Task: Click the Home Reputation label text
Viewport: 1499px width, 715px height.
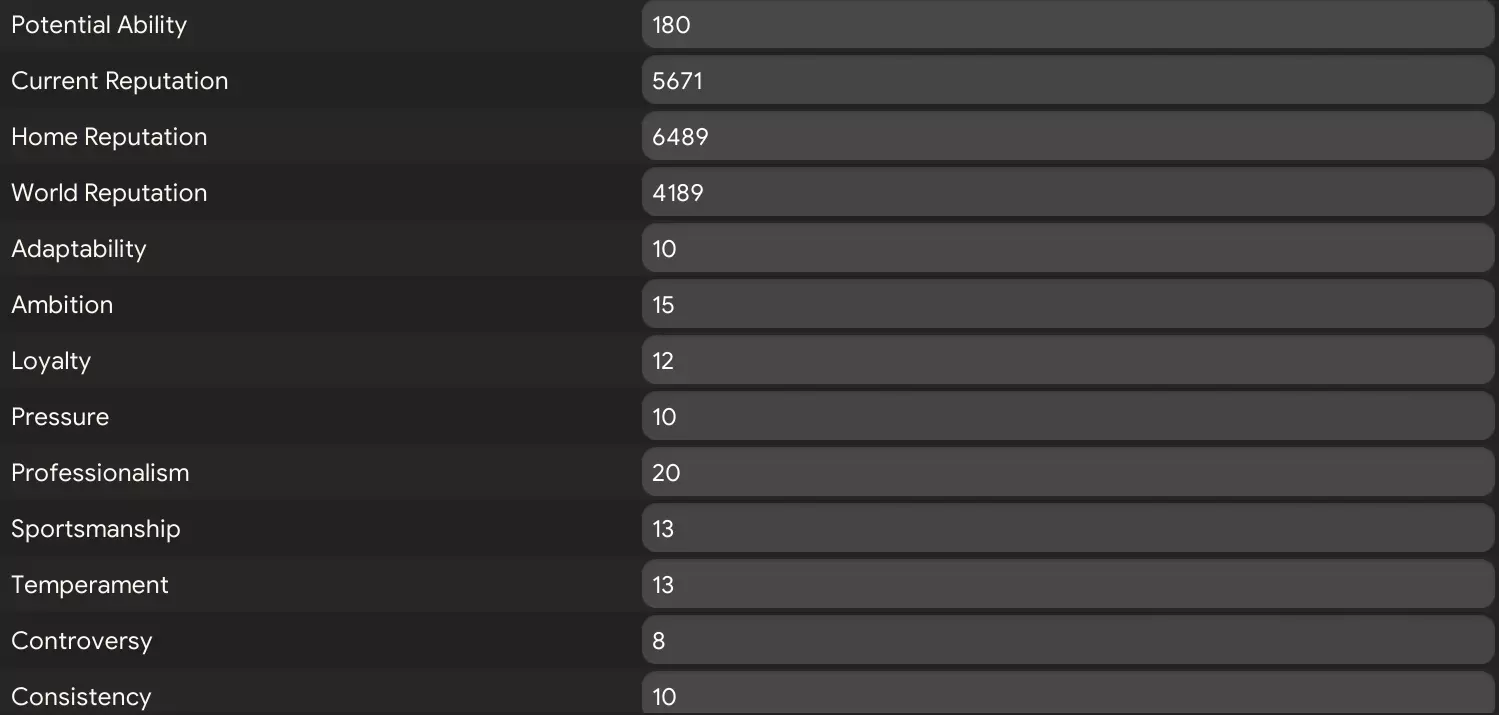Action: [109, 137]
